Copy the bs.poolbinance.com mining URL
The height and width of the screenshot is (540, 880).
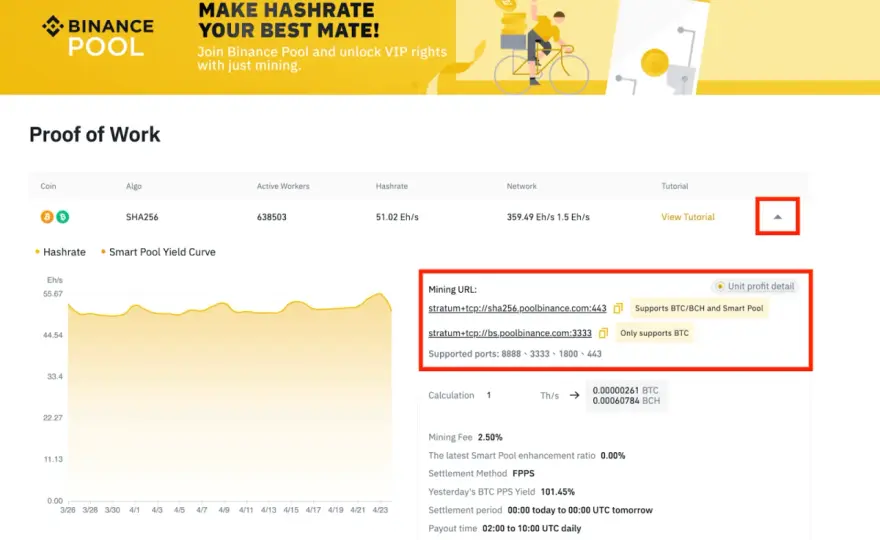click(x=603, y=333)
